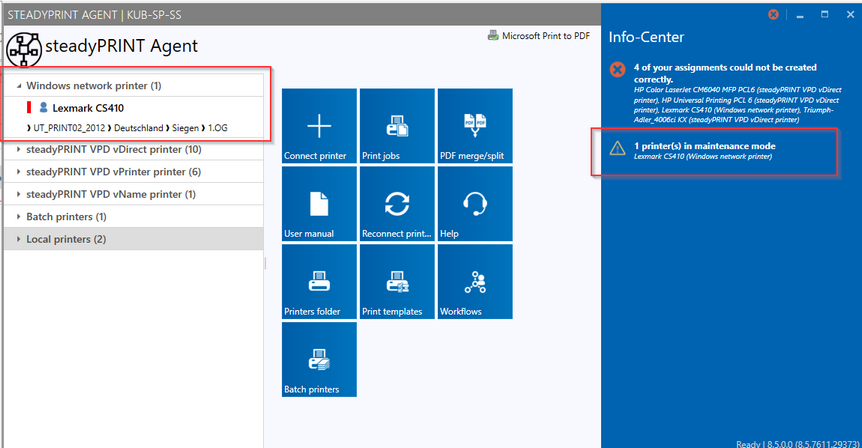Click the maintenance mode warning triangle
Viewport: 862px width, 448px height.
click(617, 148)
